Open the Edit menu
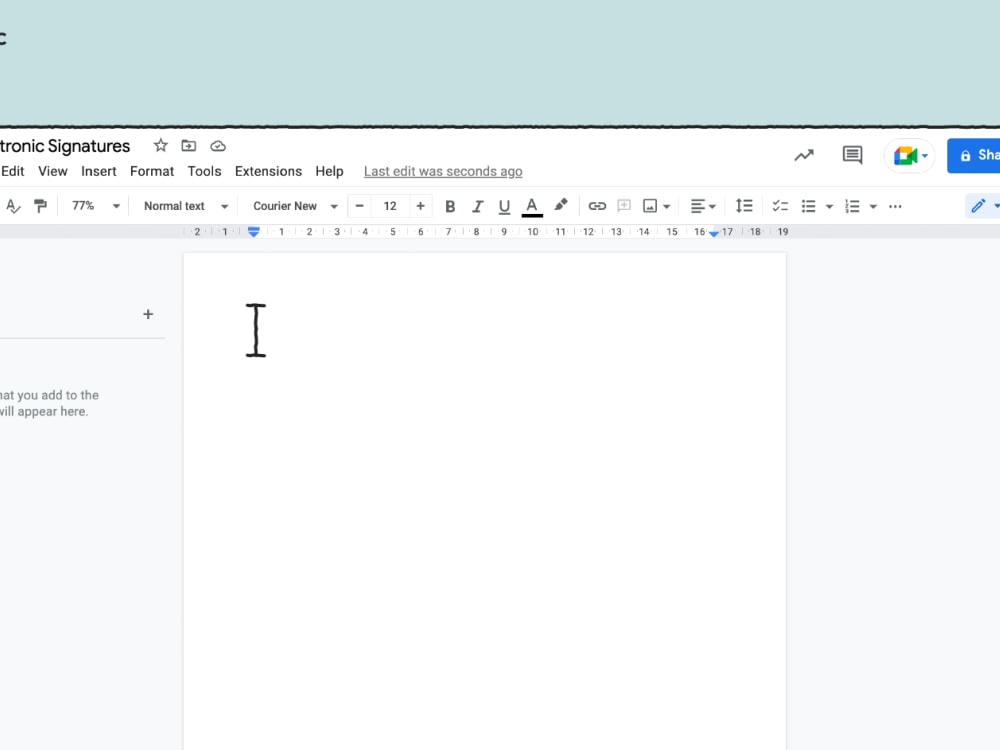 (x=12, y=172)
